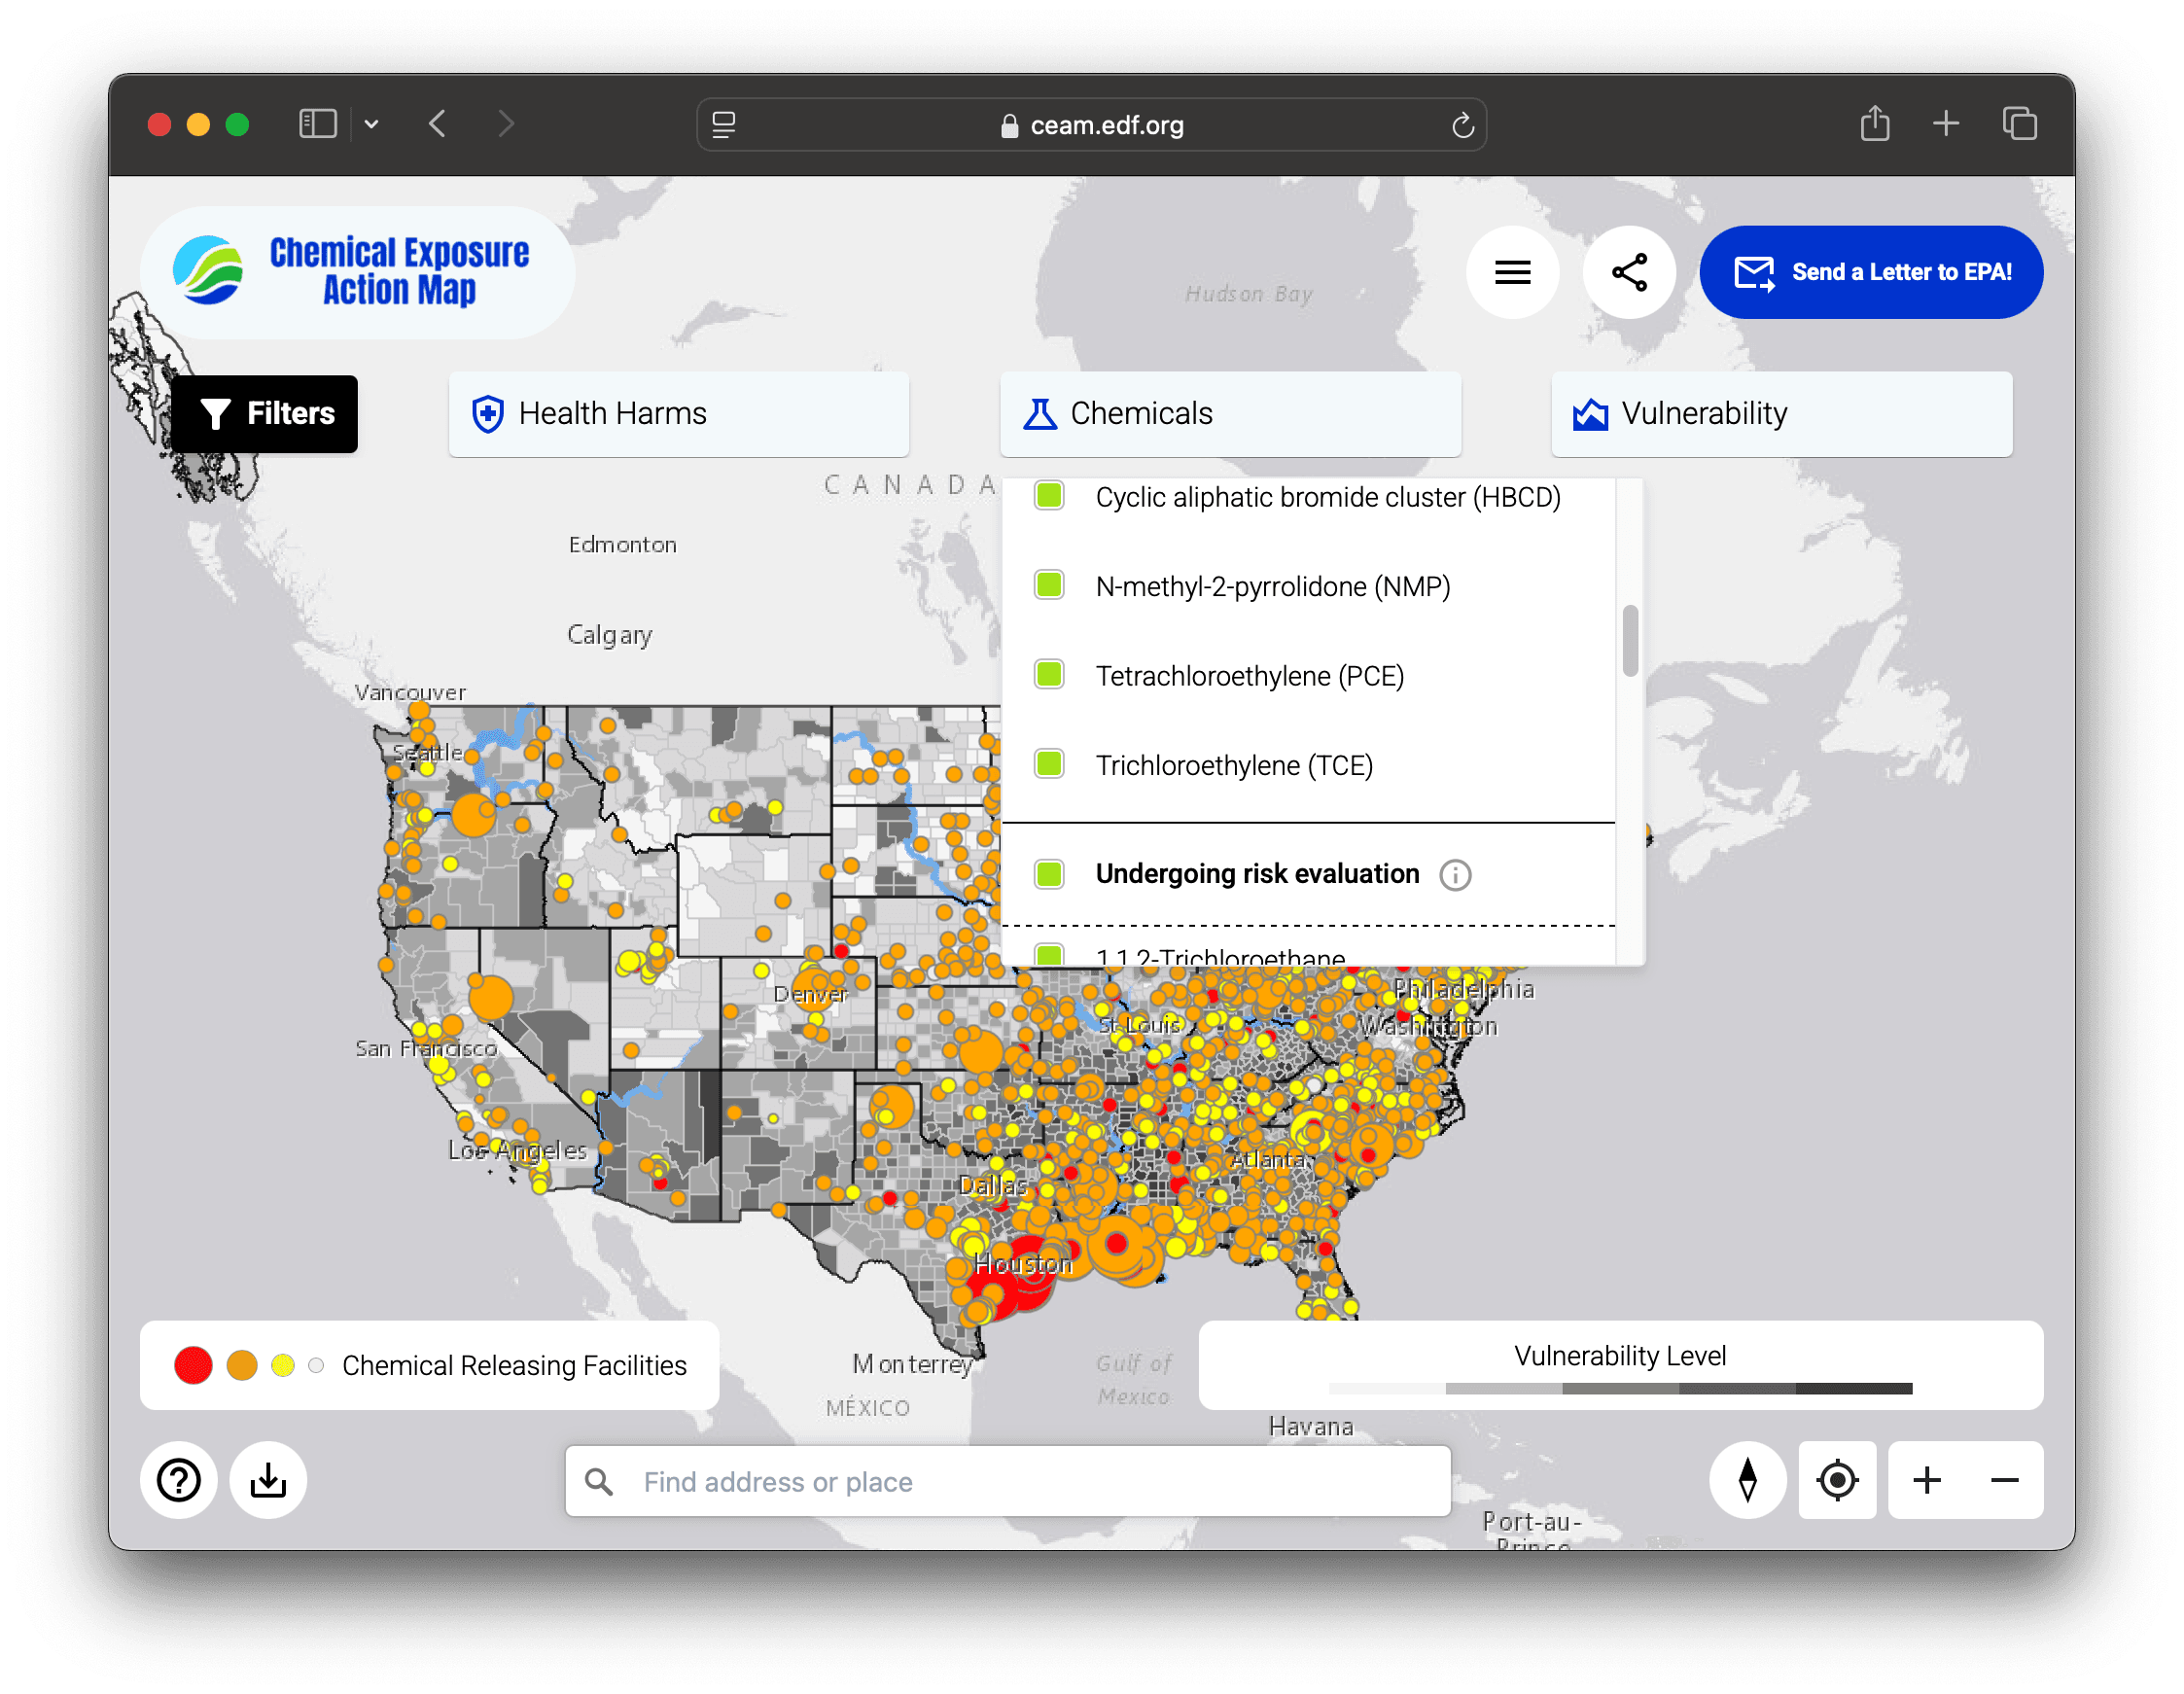
Task: Click Find address or place search field
Action: pos(1008,1481)
